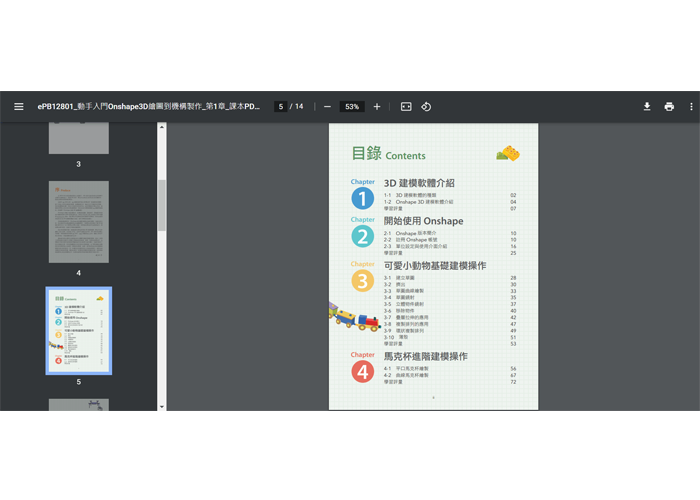This screenshot has height=500, width=700.
Task: Select the page 3 thumbnail
Action: tap(78, 138)
